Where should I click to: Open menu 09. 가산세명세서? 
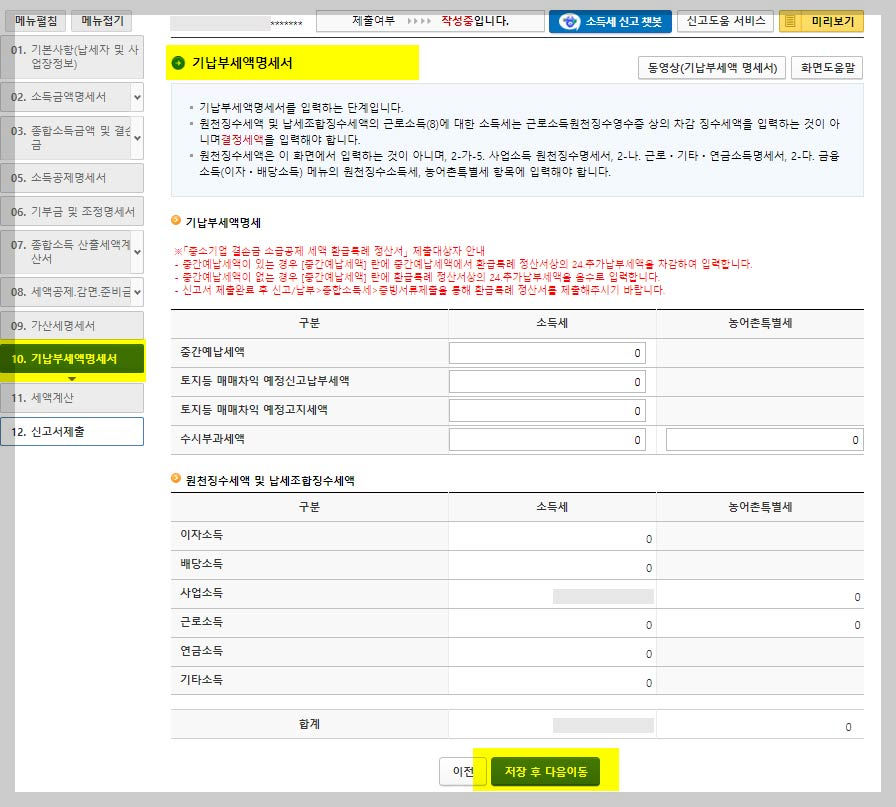[x=73, y=326]
